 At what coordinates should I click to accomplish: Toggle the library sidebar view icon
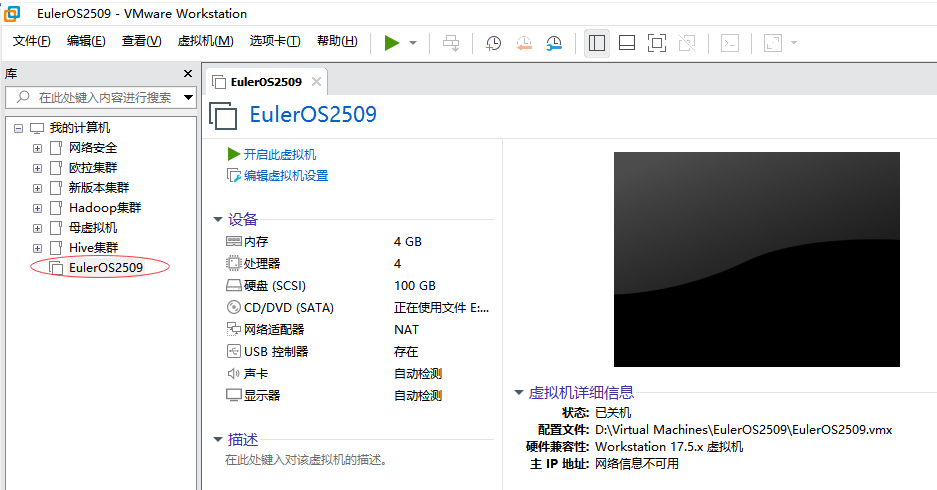pyautogui.click(x=597, y=43)
